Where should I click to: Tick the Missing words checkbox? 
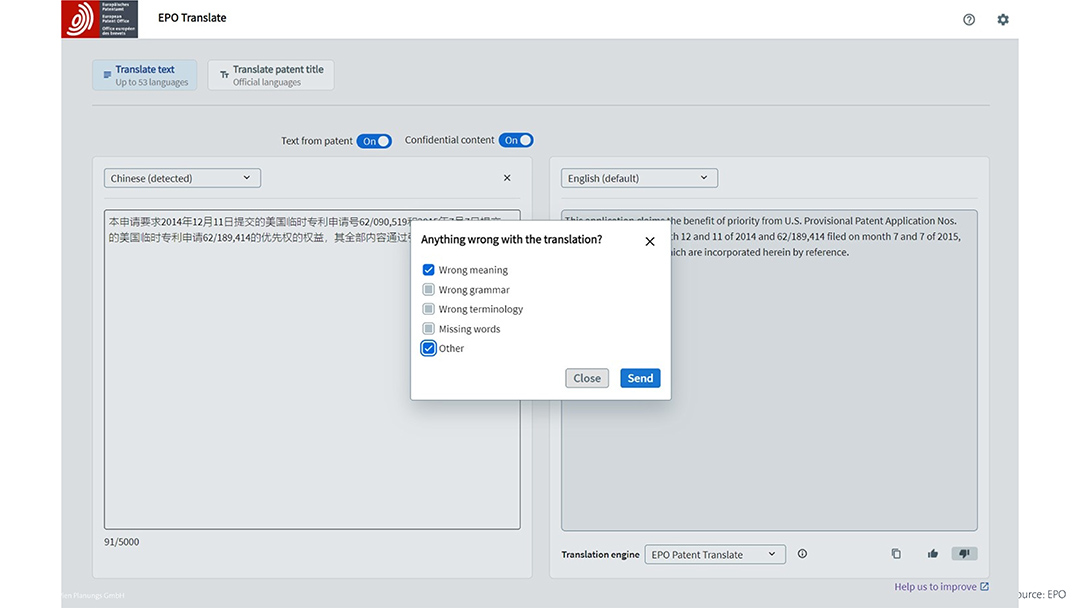[429, 329]
